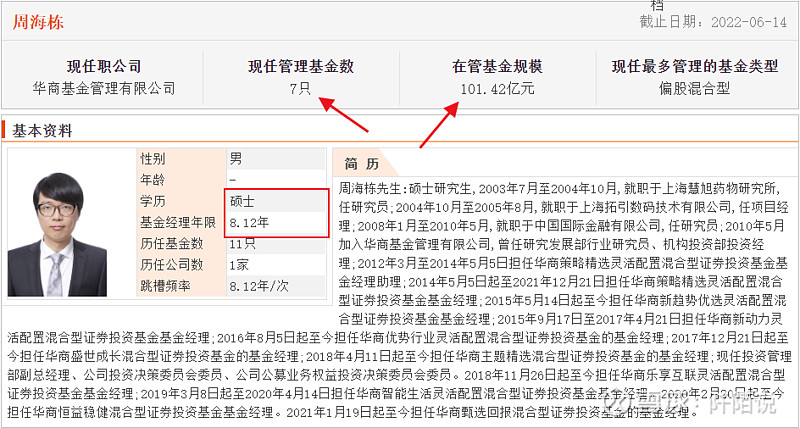Click the 基本资料 section header
This screenshot has width=800, height=428.
42,131
